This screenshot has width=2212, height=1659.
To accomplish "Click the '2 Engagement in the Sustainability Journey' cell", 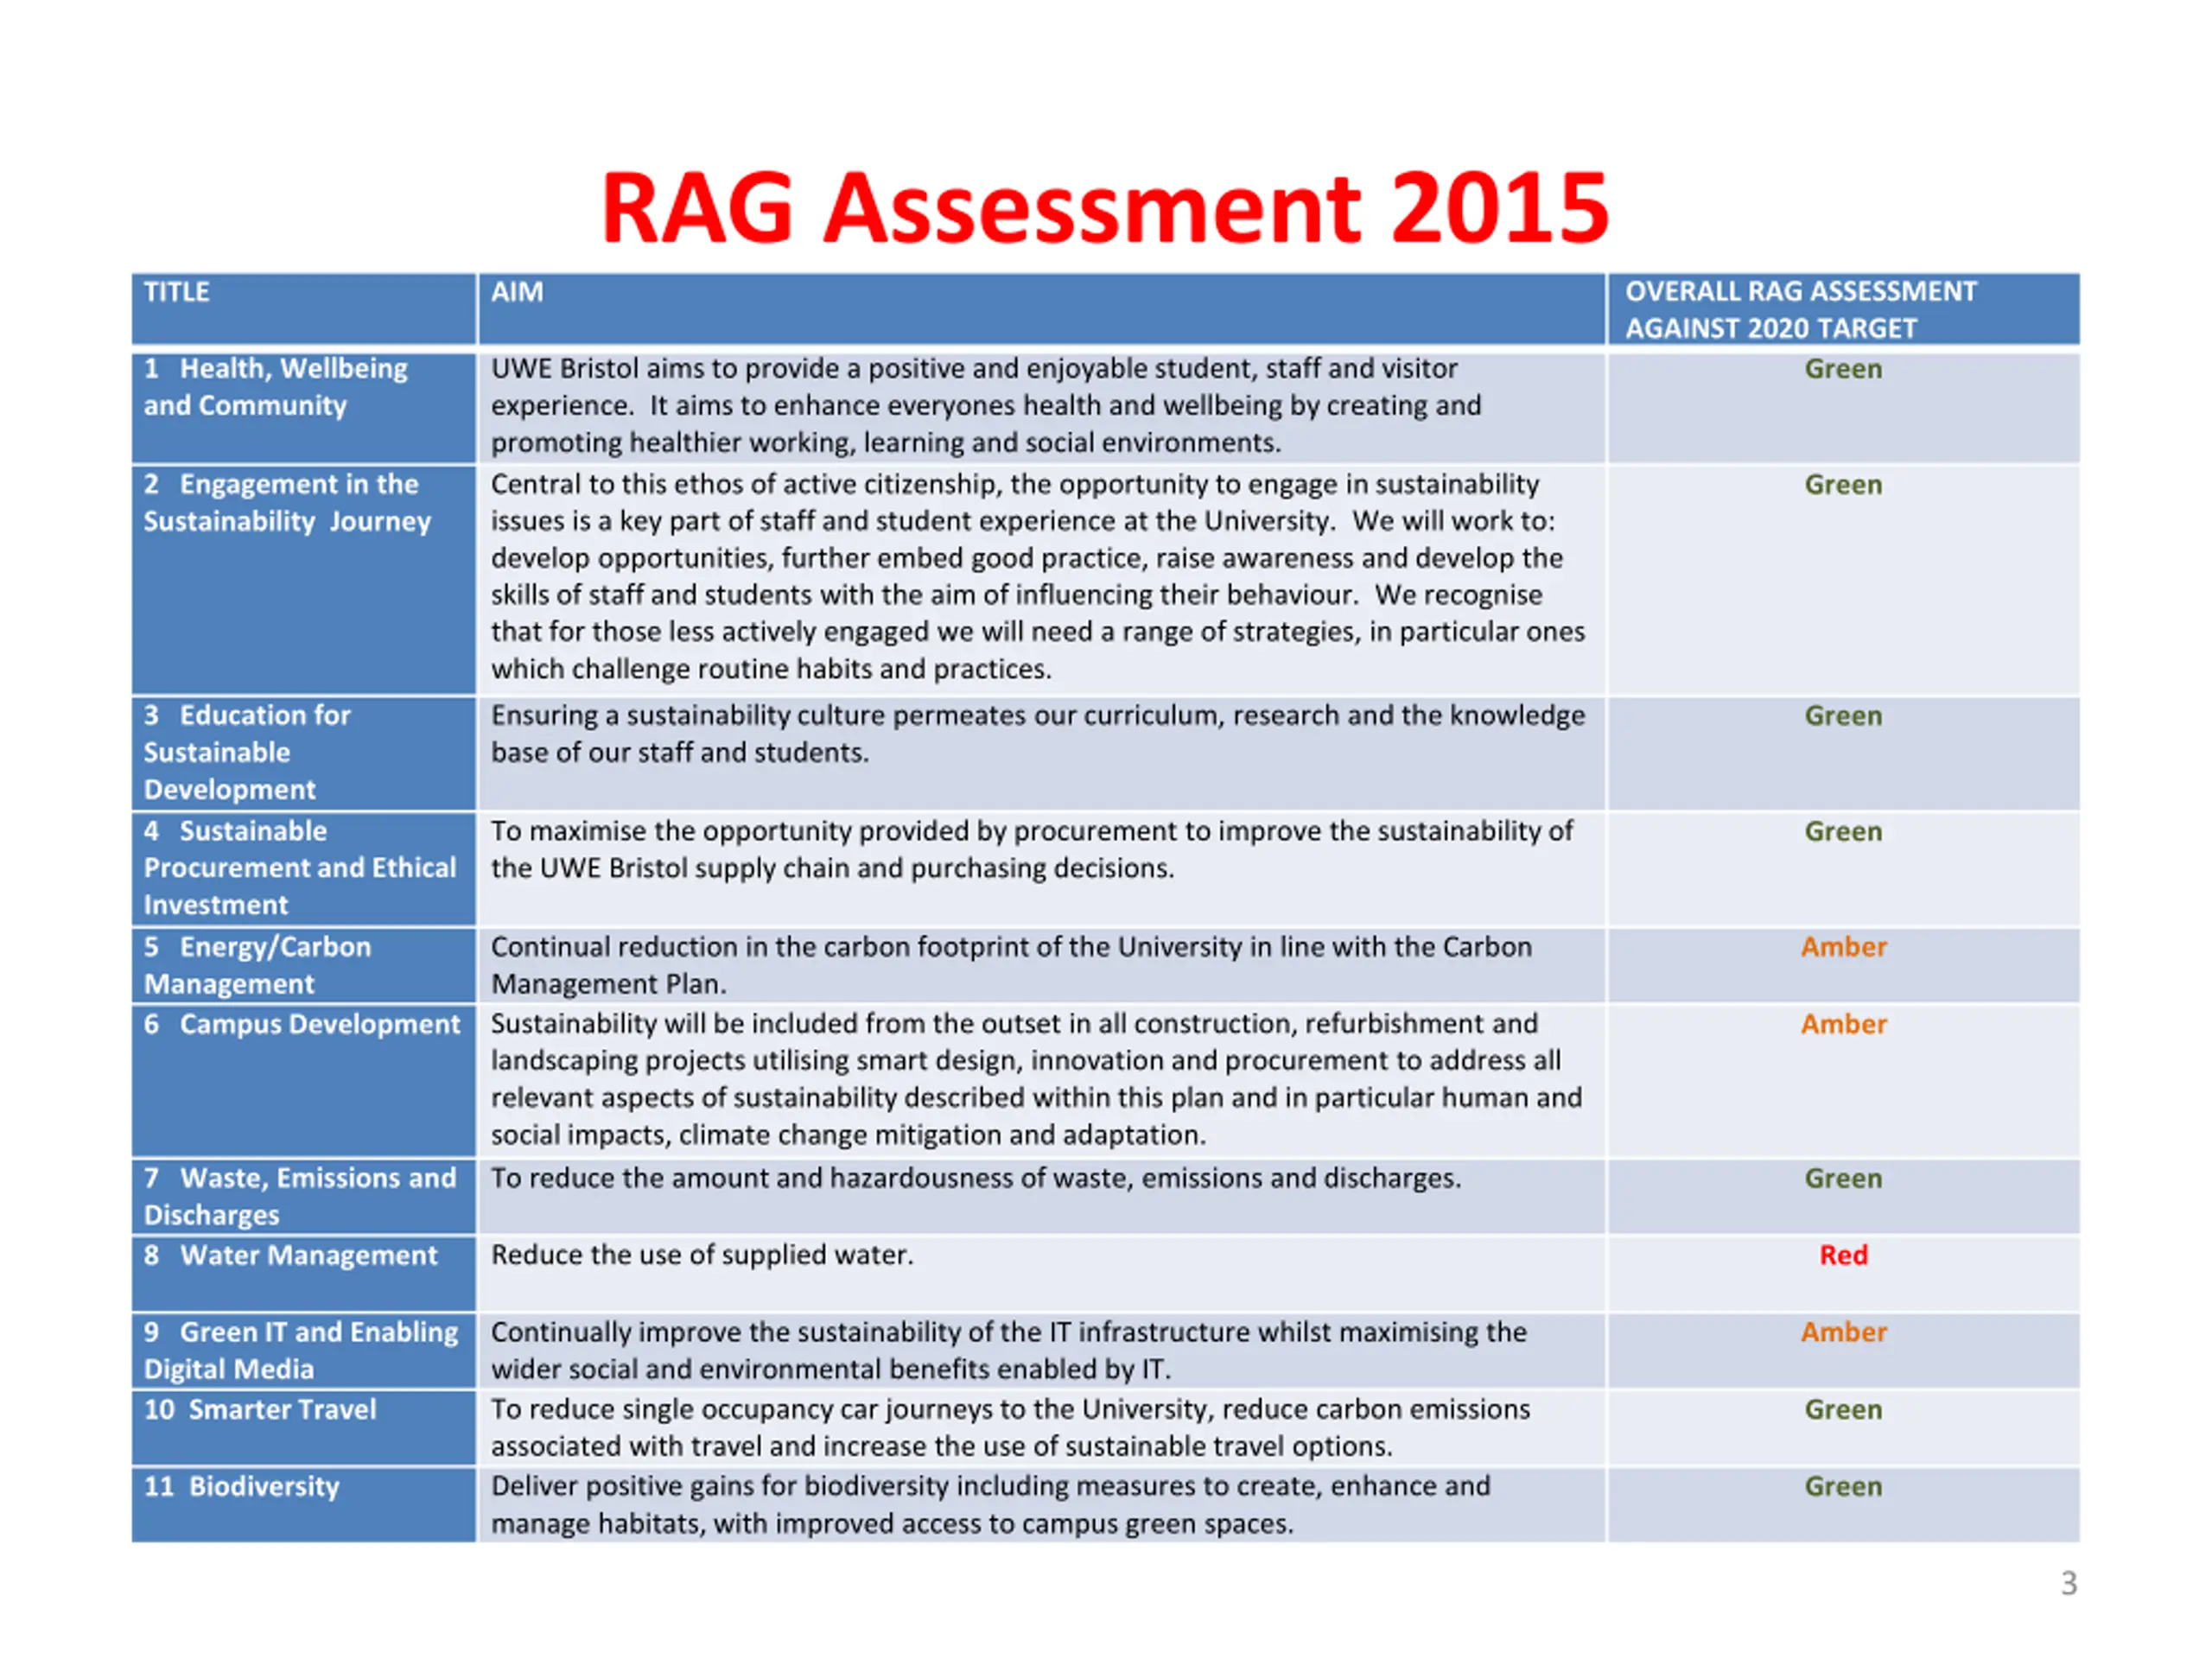I will pos(304,580).
